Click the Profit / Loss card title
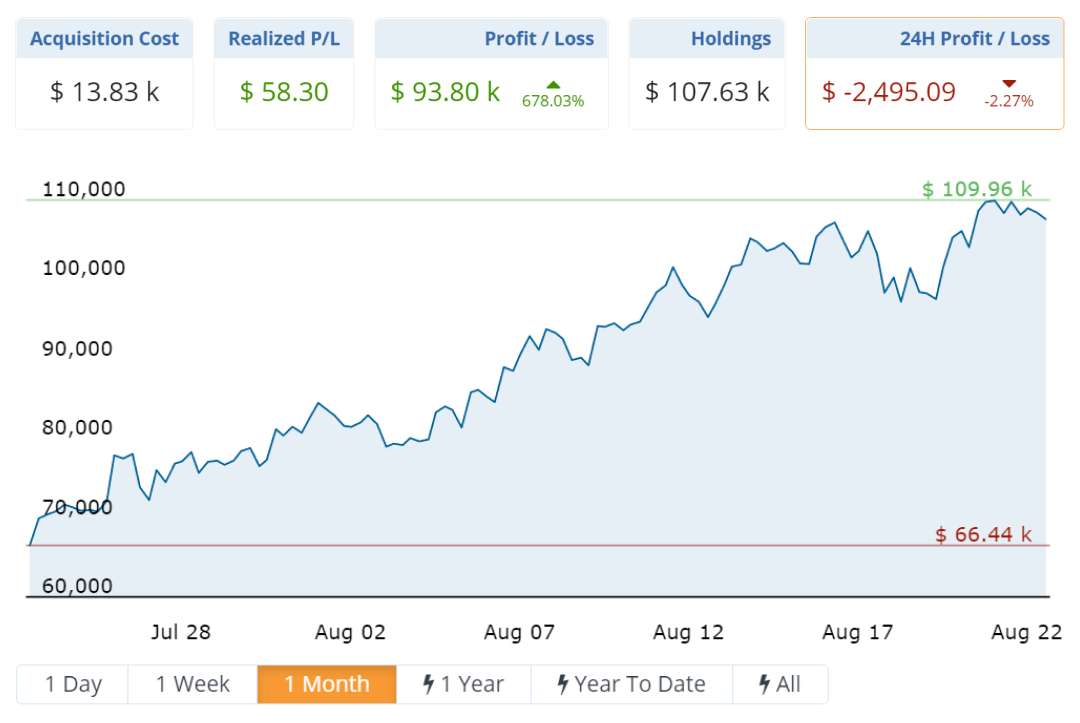 (x=539, y=39)
